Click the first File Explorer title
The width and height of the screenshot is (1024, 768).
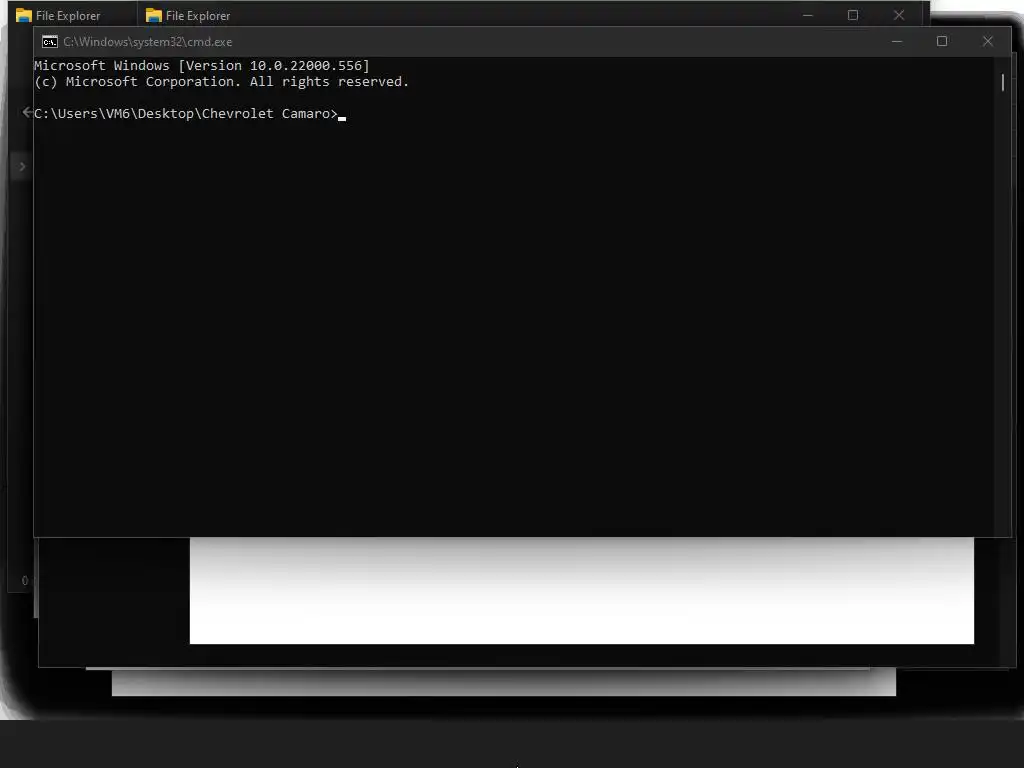[x=68, y=16]
